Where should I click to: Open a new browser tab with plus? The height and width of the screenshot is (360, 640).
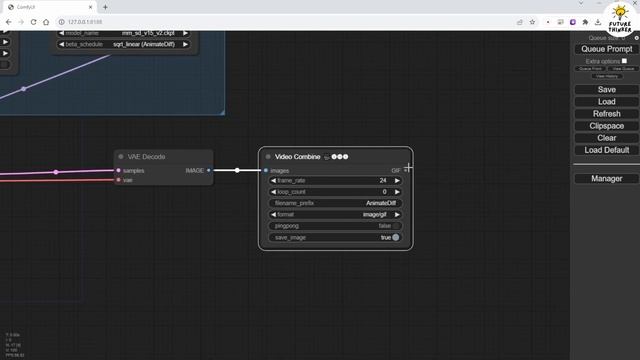pos(105,7)
